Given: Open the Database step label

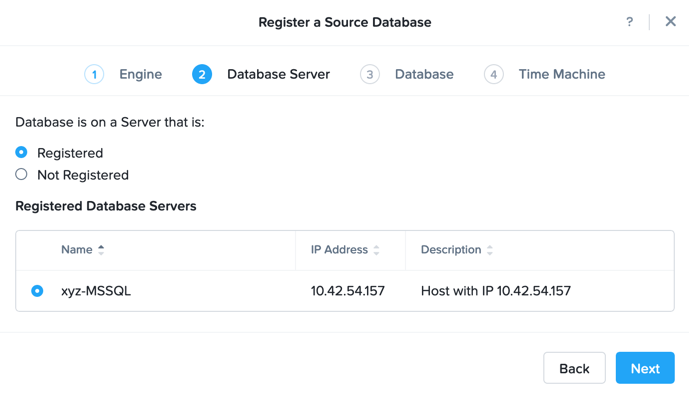Looking at the screenshot, I should click(x=424, y=74).
